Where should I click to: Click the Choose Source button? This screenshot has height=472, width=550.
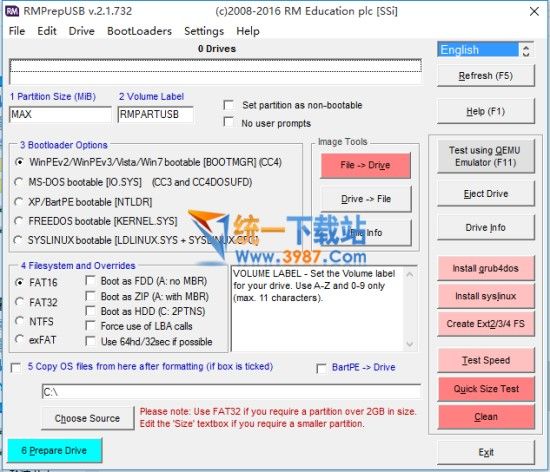pyautogui.click(x=87, y=418)
